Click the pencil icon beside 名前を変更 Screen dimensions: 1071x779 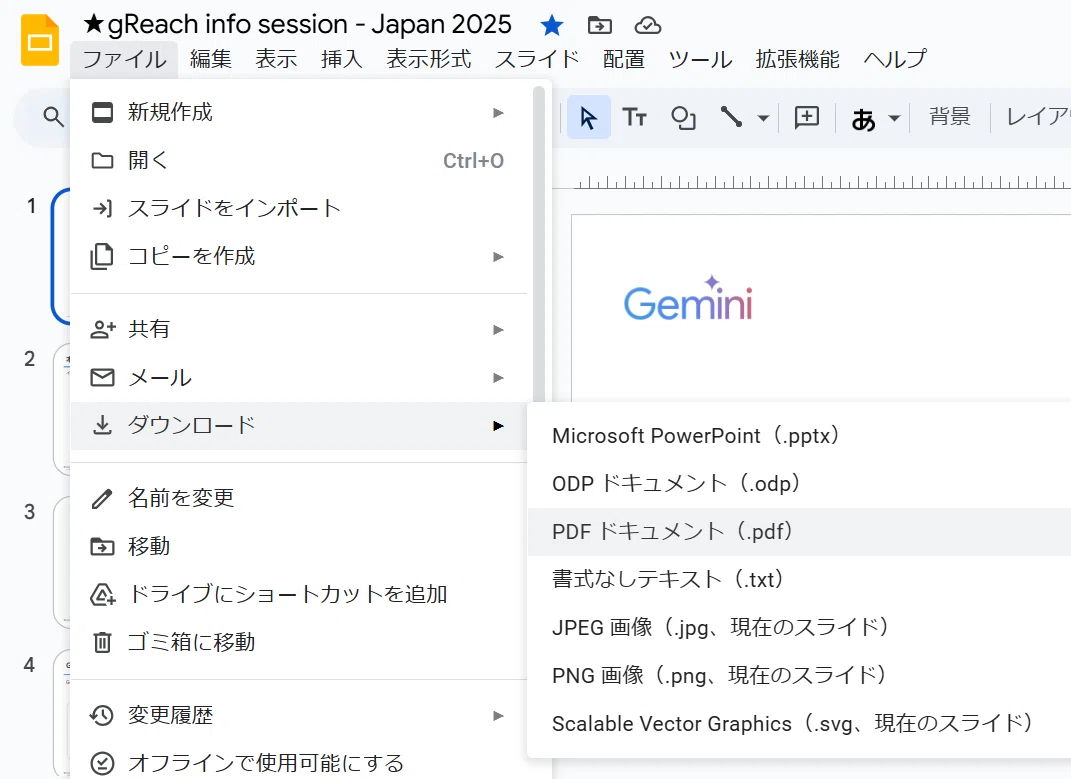click(x=102, y=499)
